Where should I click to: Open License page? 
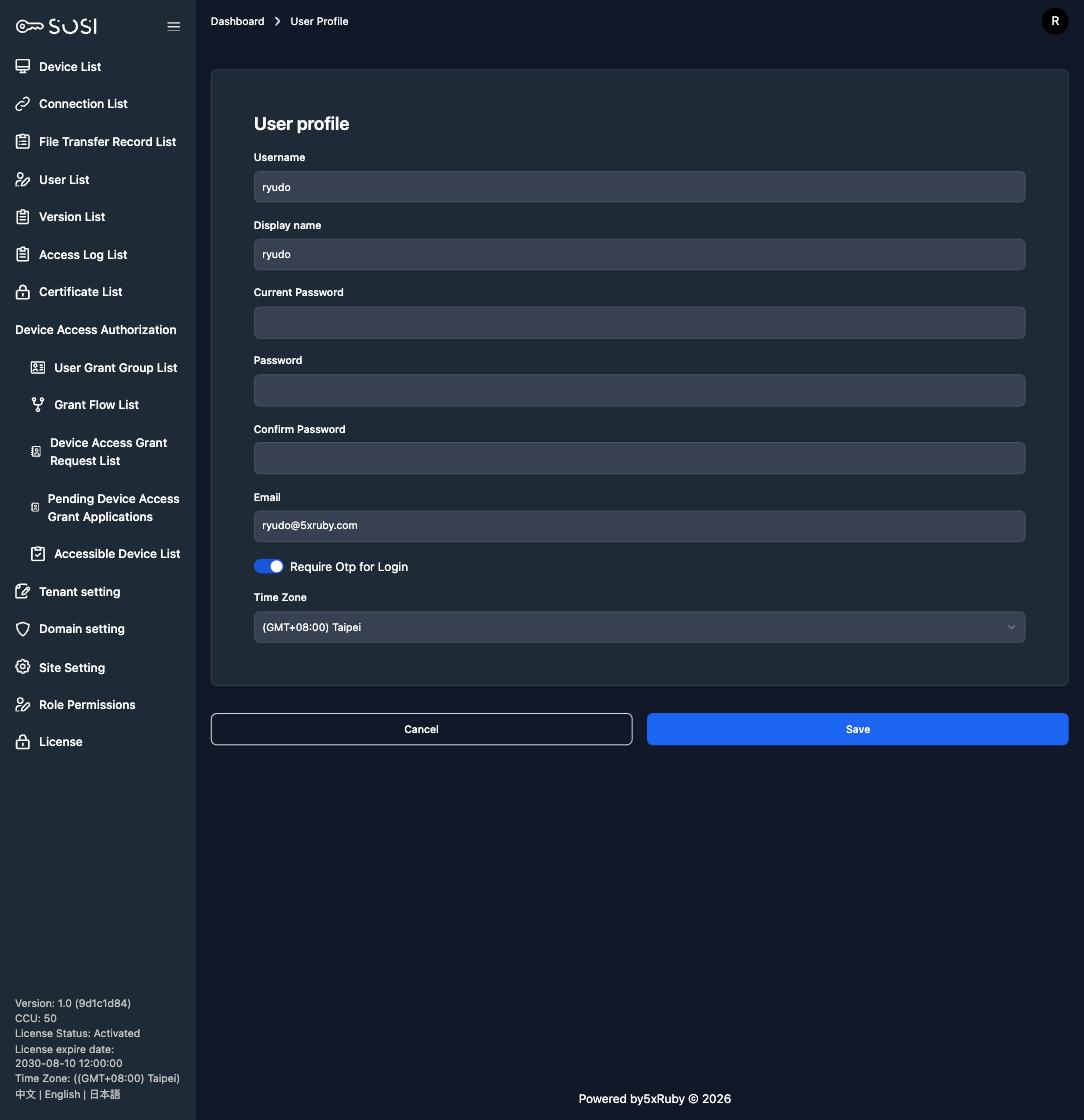61,741
